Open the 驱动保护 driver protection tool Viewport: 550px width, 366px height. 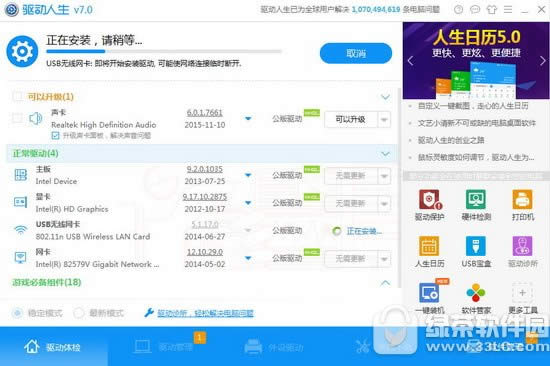click(429, 205)
